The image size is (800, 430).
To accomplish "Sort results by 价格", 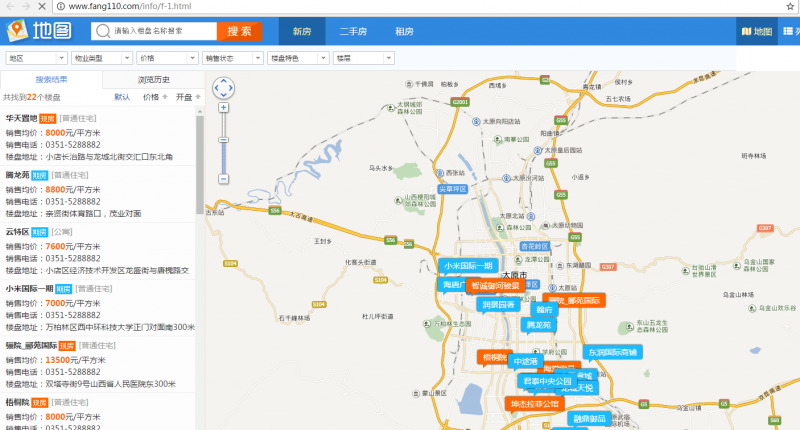I will coord(151,97).
